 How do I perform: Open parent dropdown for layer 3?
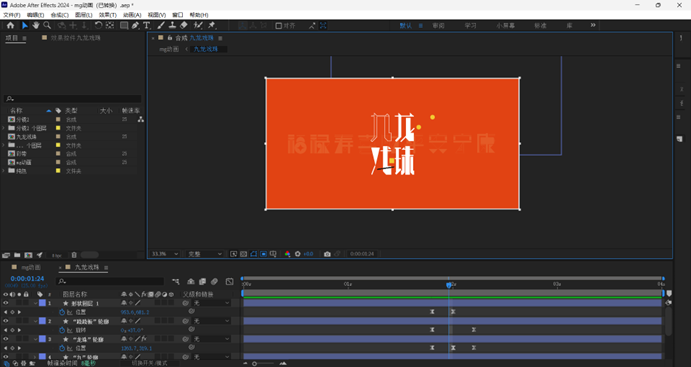[x=212, y=339]
